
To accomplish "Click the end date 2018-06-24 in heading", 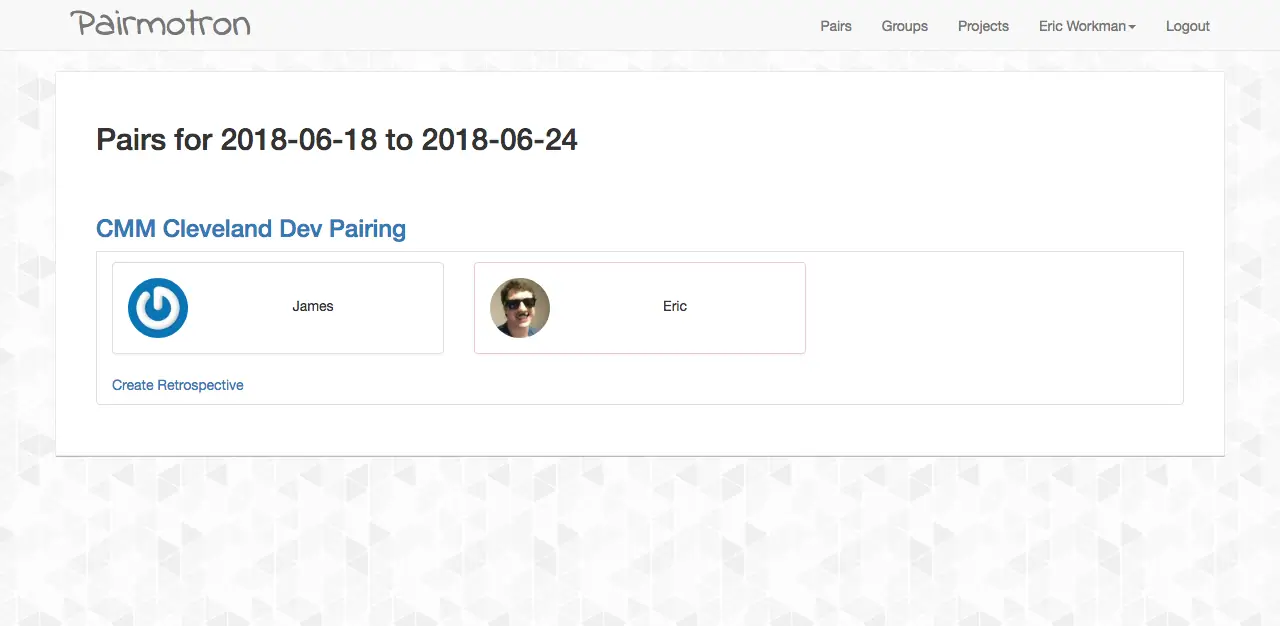I will [x=499, y=139].
